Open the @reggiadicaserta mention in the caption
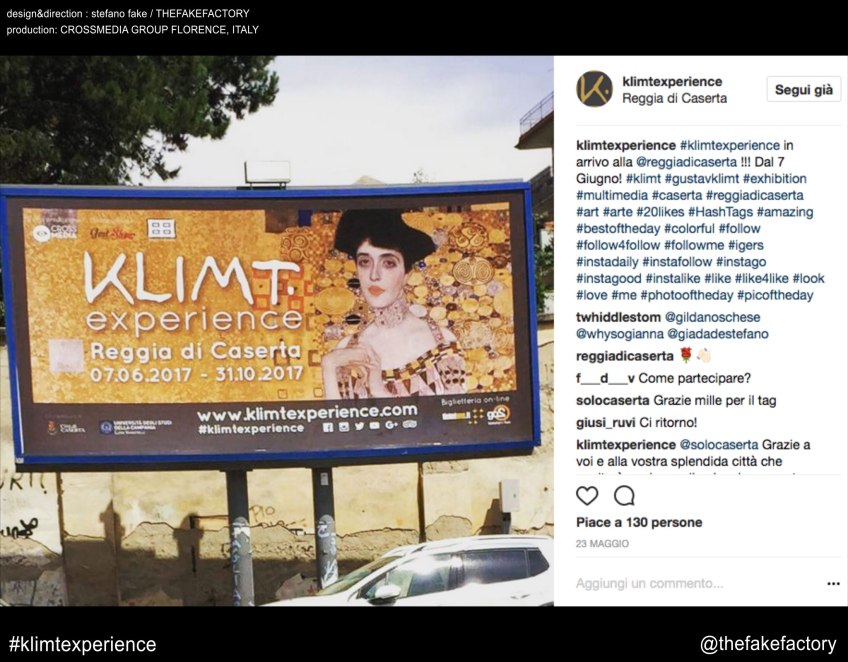The width and height of the screenshot is (848, 662). (x=687, y=162)
